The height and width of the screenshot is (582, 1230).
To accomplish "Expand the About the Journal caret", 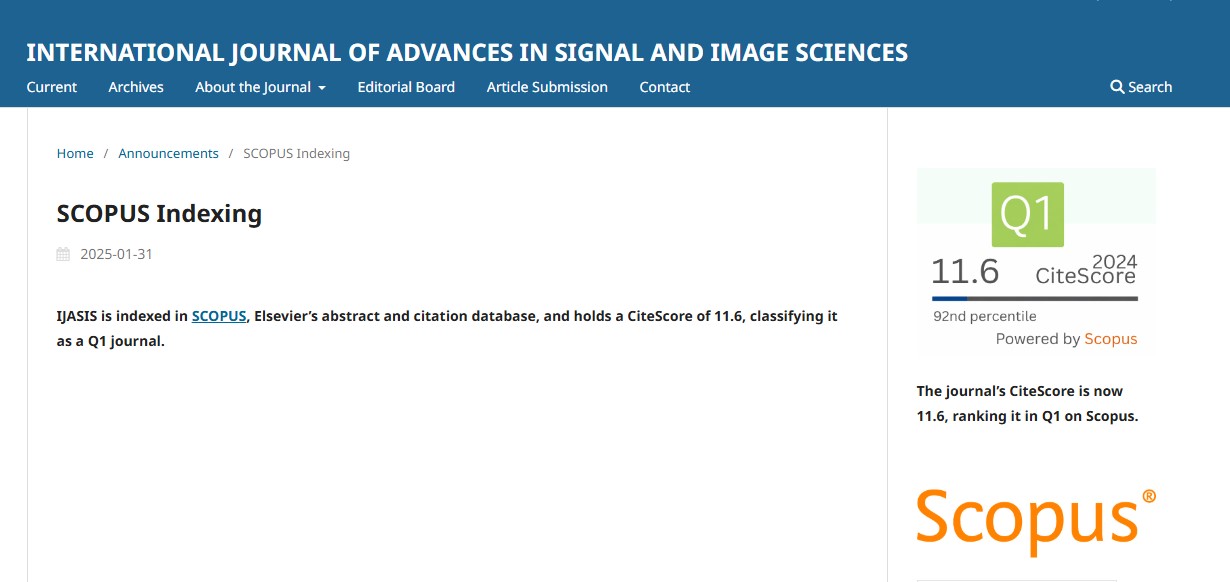I will point(322,88).
